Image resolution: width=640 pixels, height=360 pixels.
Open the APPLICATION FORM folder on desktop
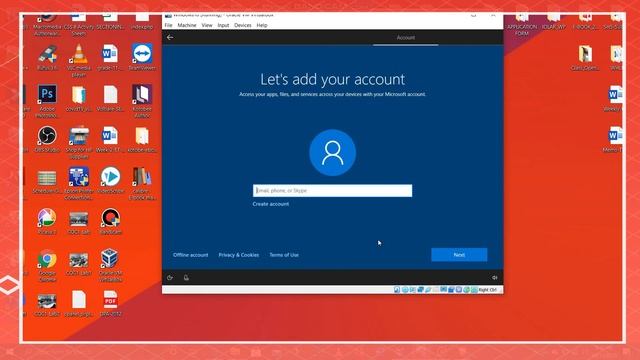coord(522,24)
